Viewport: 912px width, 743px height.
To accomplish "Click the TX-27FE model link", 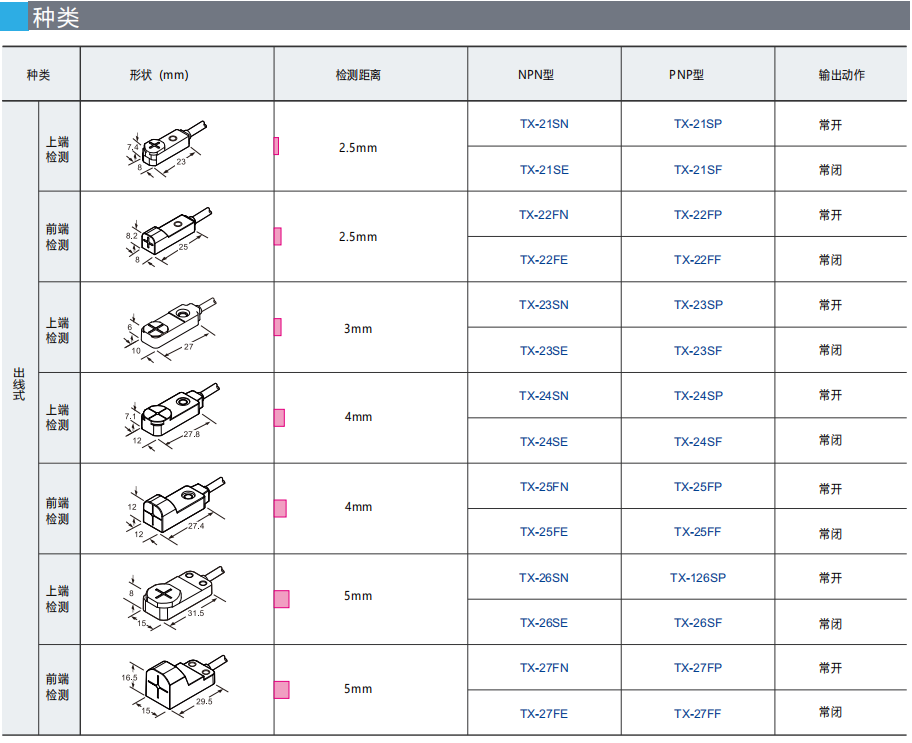I will 543,714.
